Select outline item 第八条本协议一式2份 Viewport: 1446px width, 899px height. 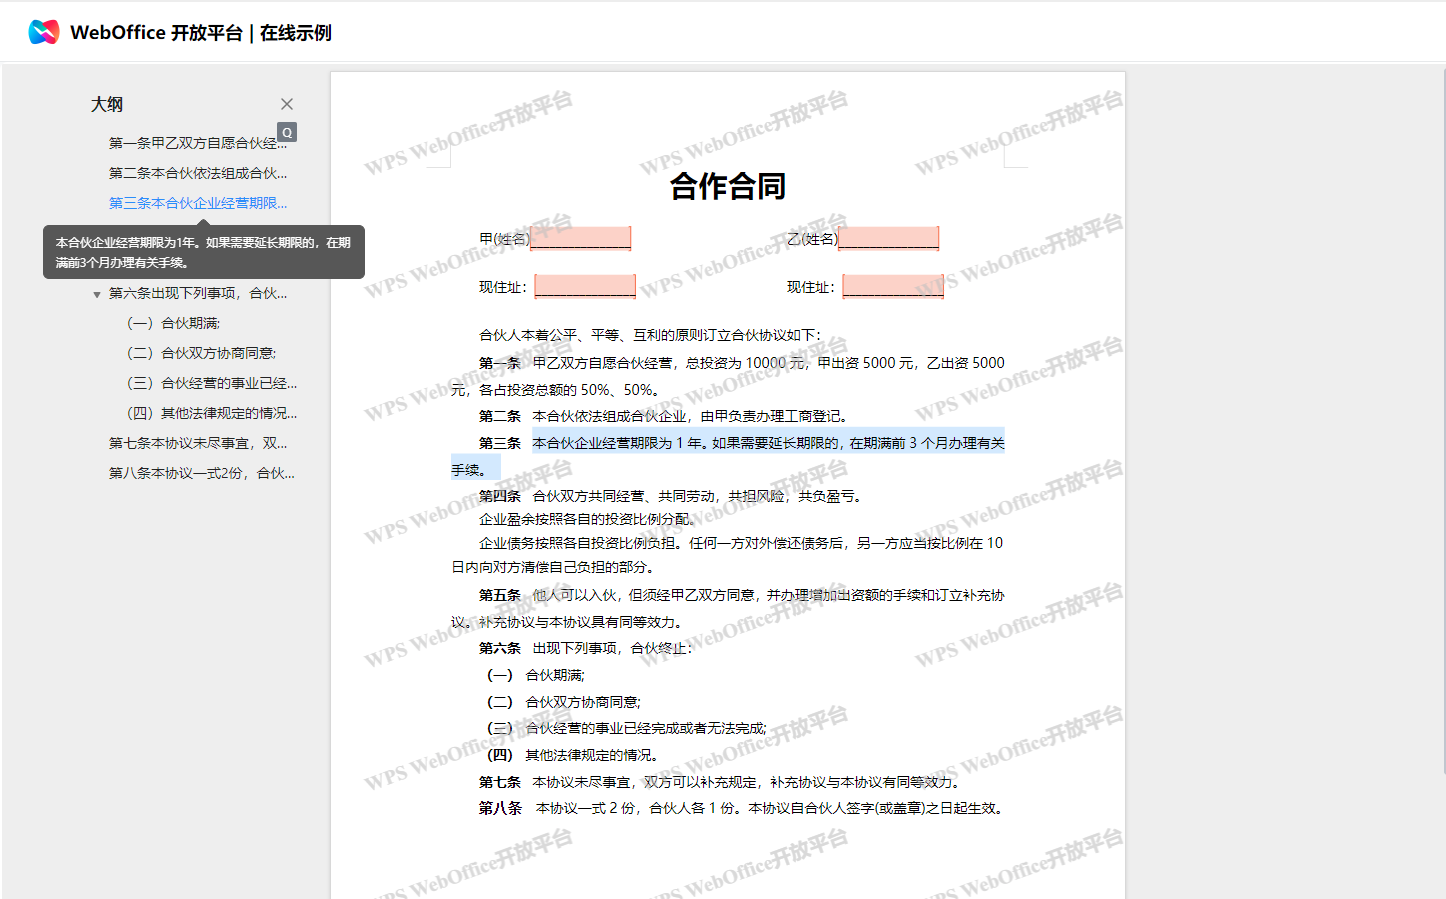pos(201,473)
